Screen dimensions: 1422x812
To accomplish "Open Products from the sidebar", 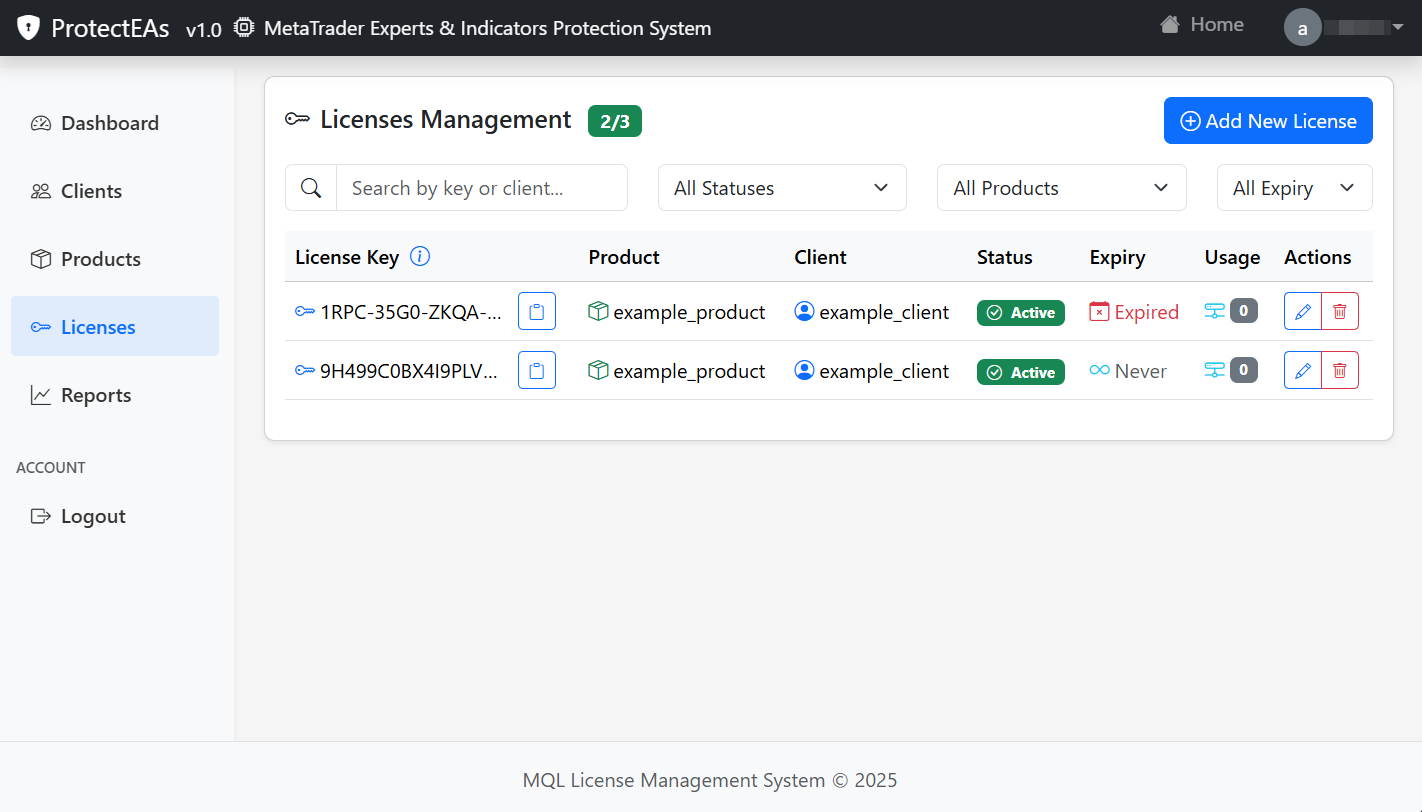I will click(x=115, y=259).
